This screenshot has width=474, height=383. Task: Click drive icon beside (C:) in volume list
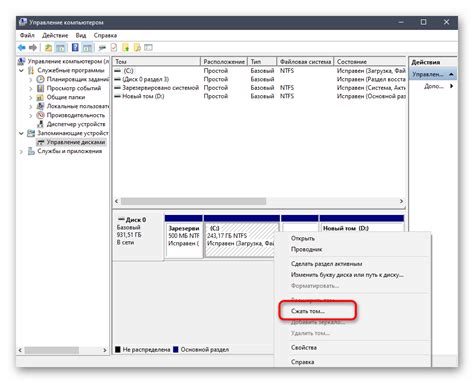point(117,71)
